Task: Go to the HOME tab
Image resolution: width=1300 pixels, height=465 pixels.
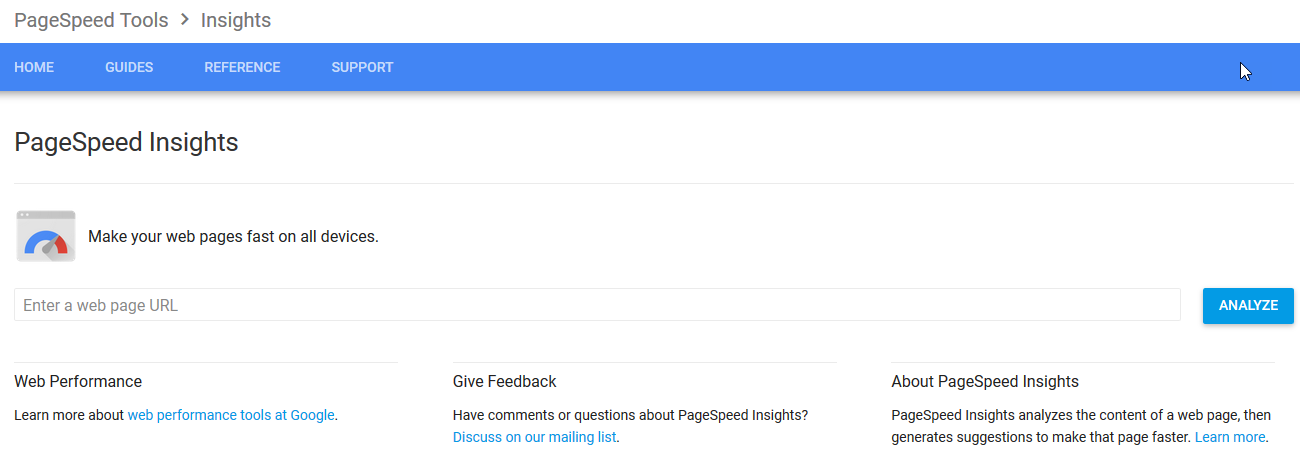Action: pyautogui.click(x=34, y=67)
